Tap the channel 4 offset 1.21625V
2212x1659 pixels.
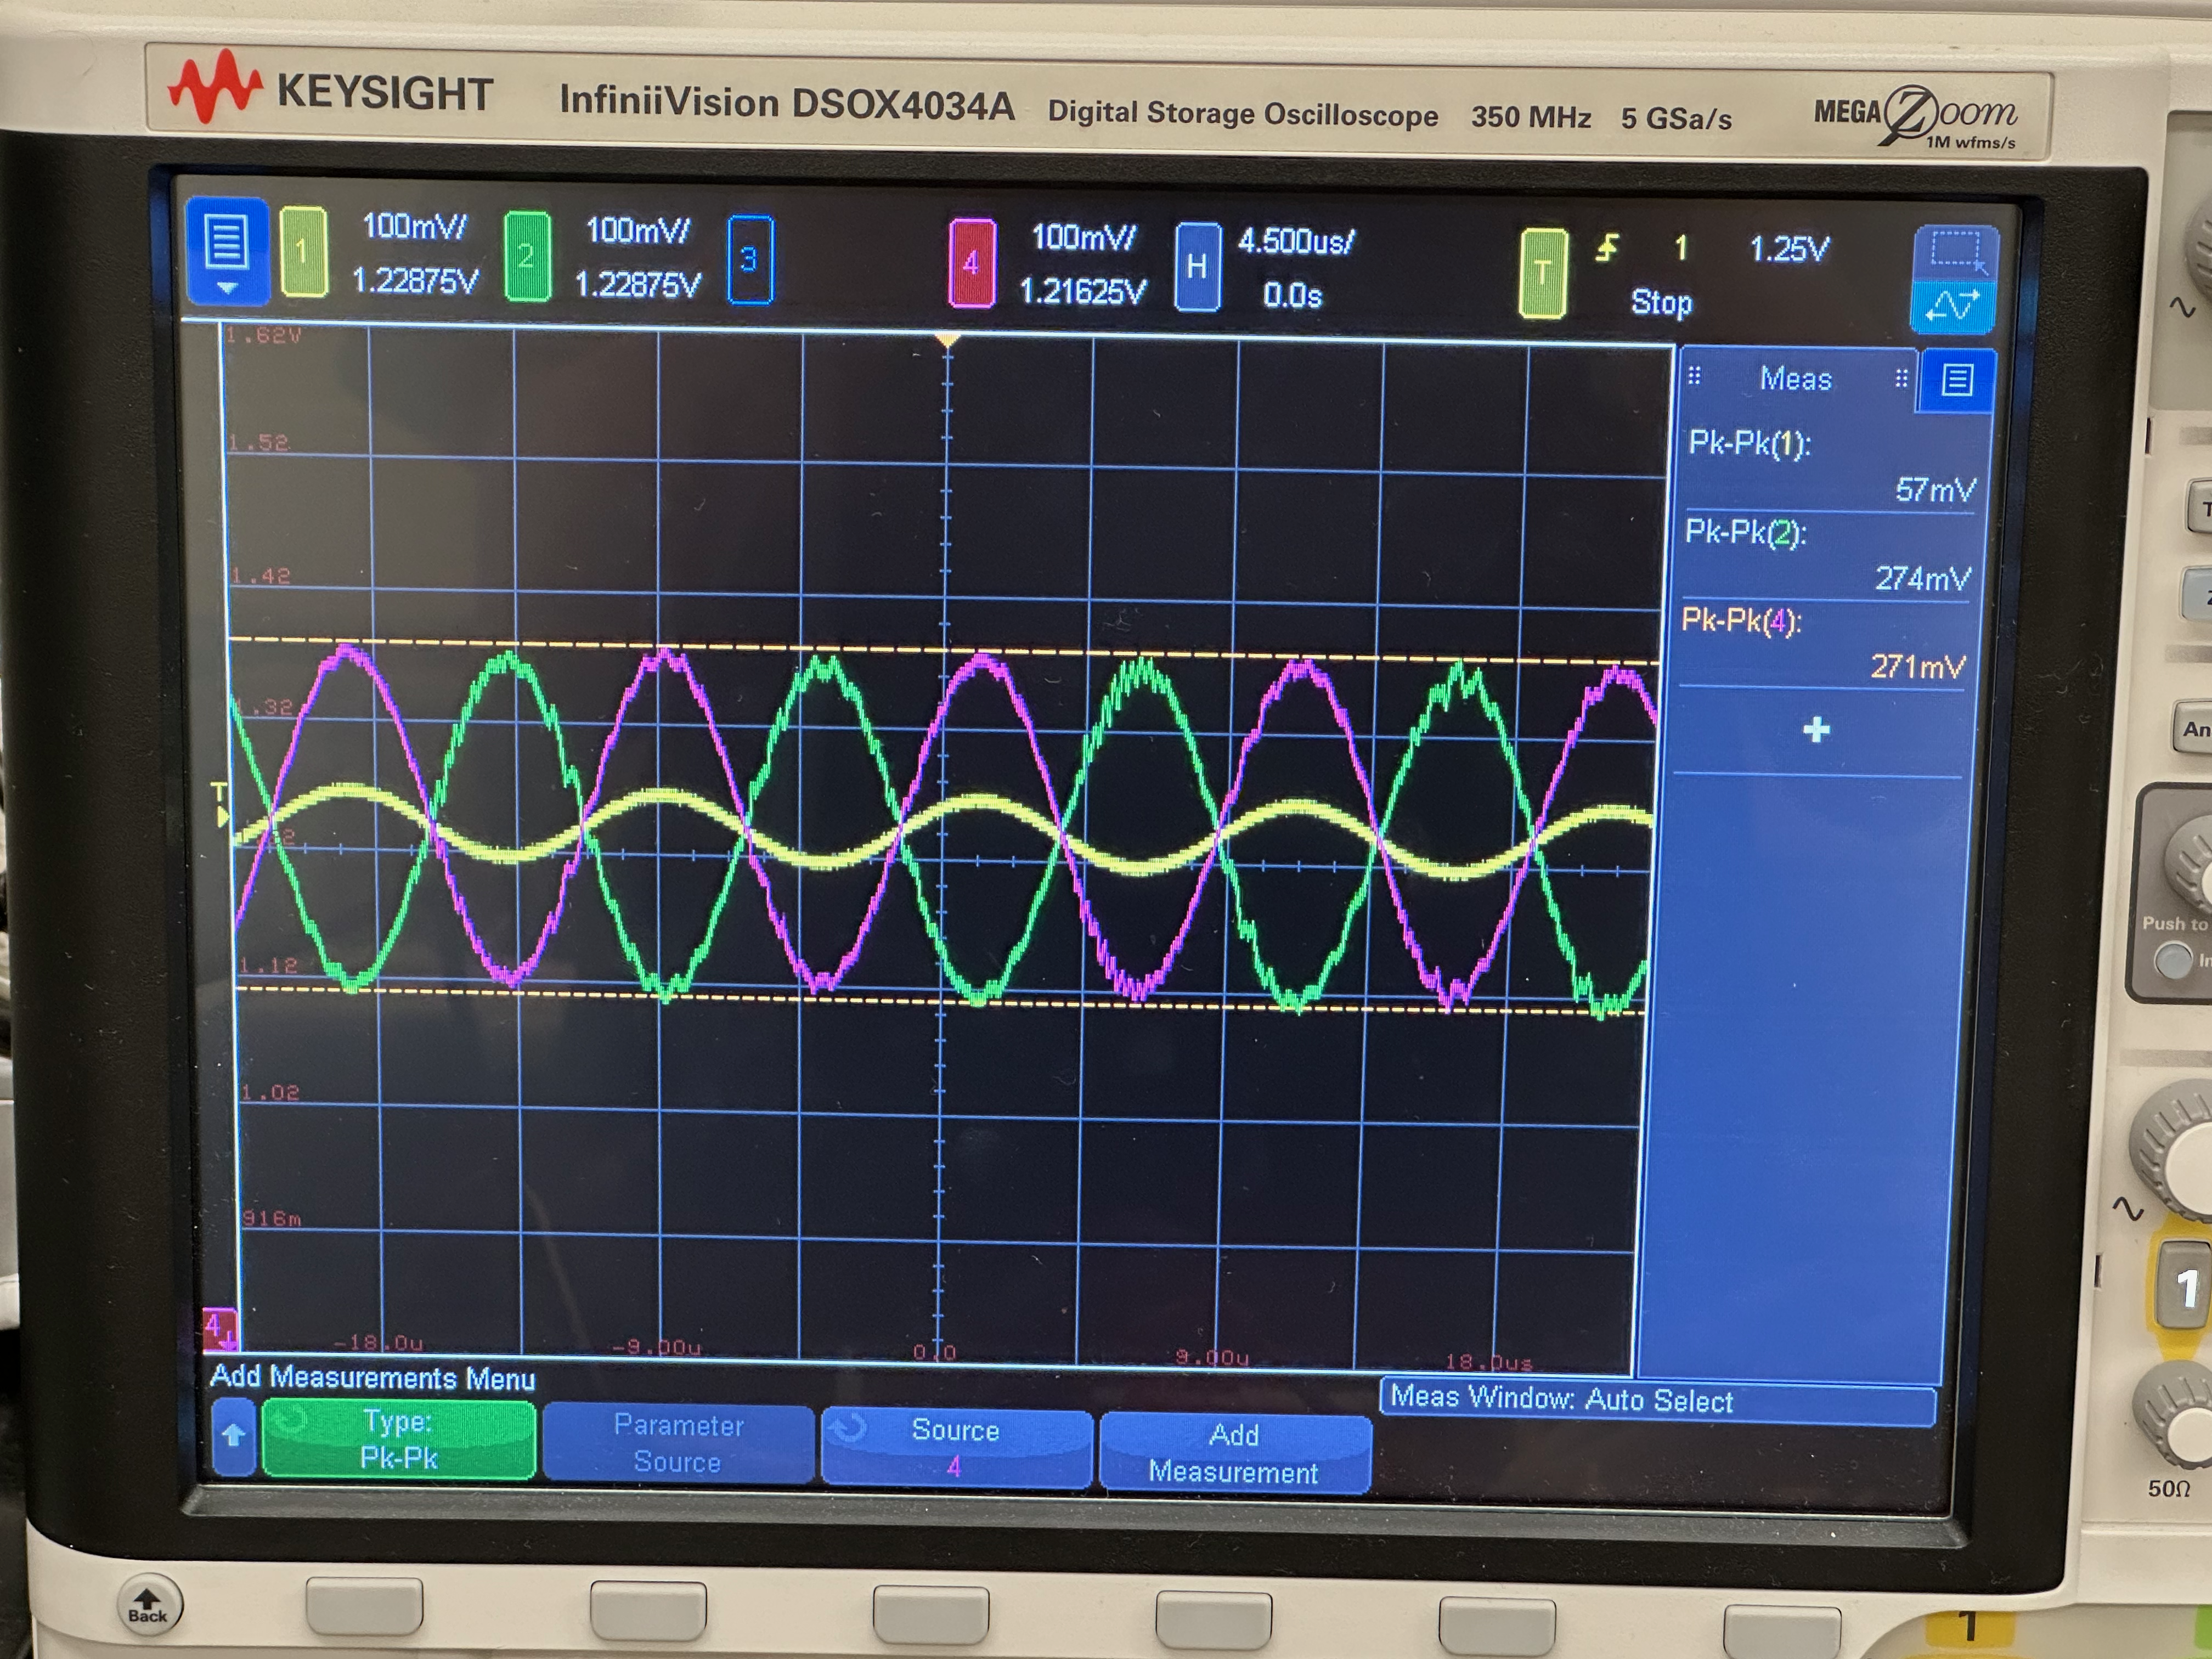point(1082,292)
